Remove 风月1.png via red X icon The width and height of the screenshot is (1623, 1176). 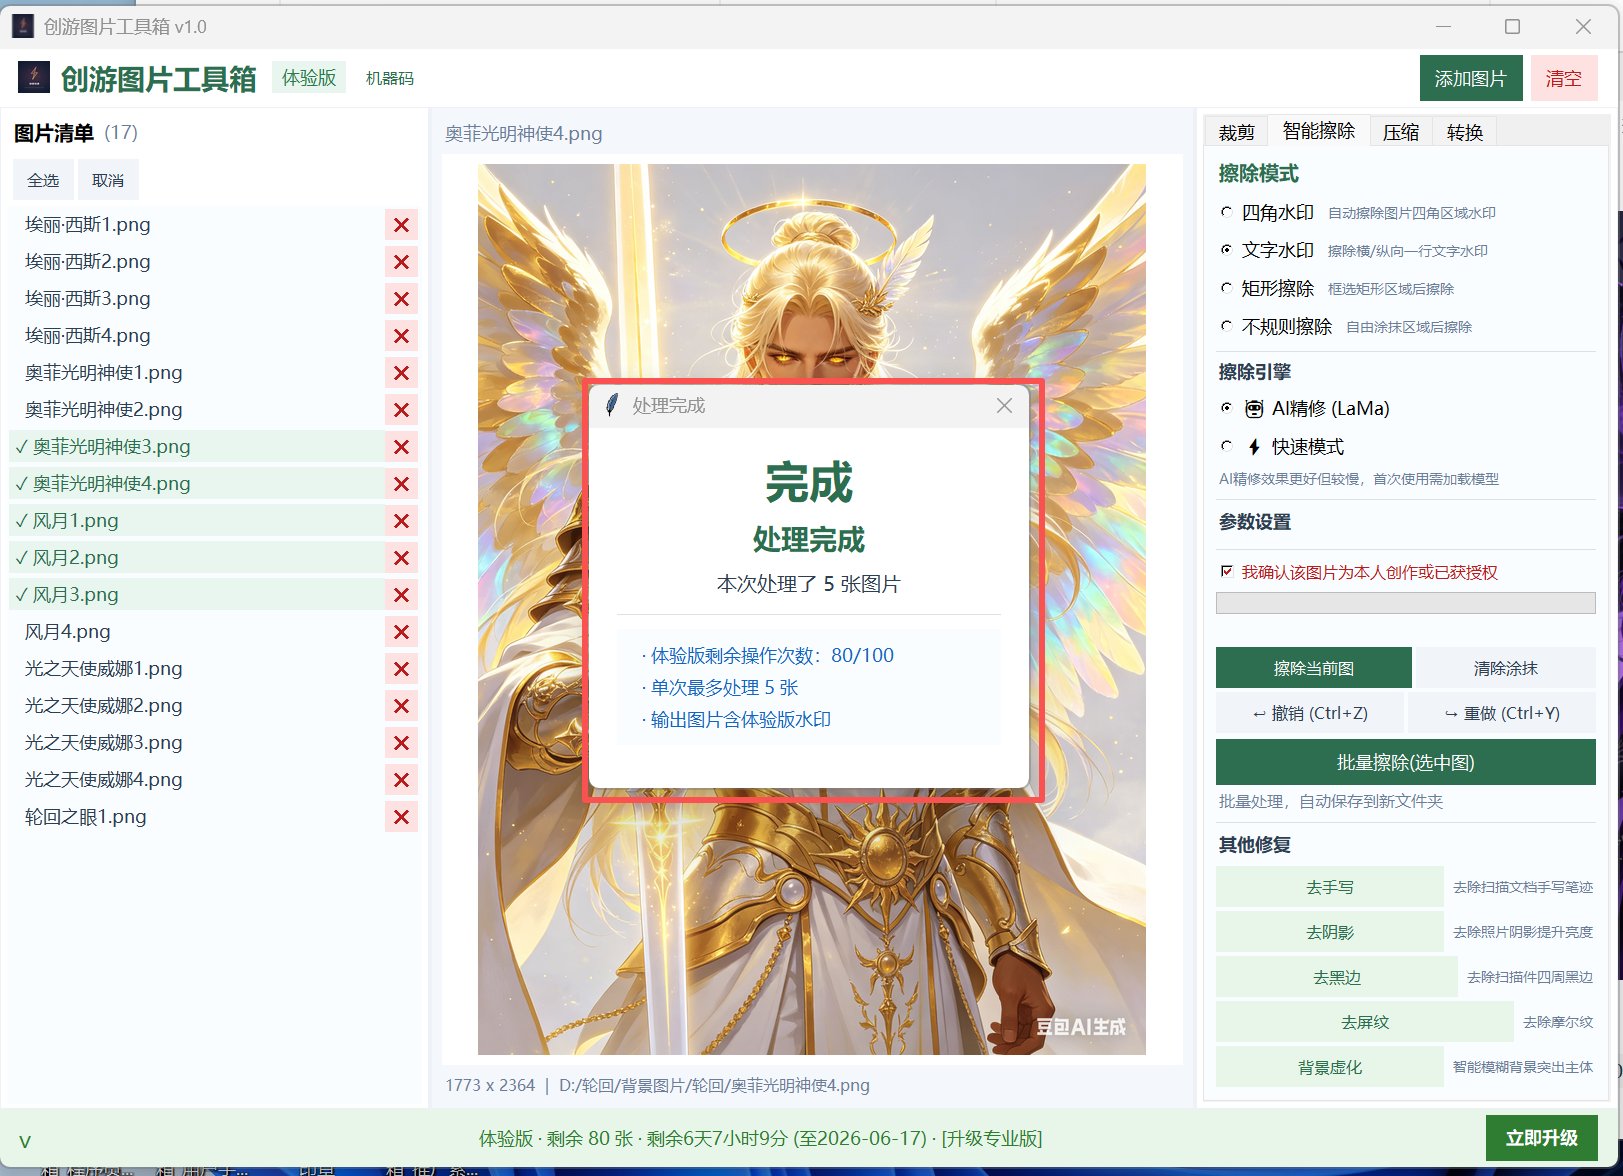click(x=401, y=521)
